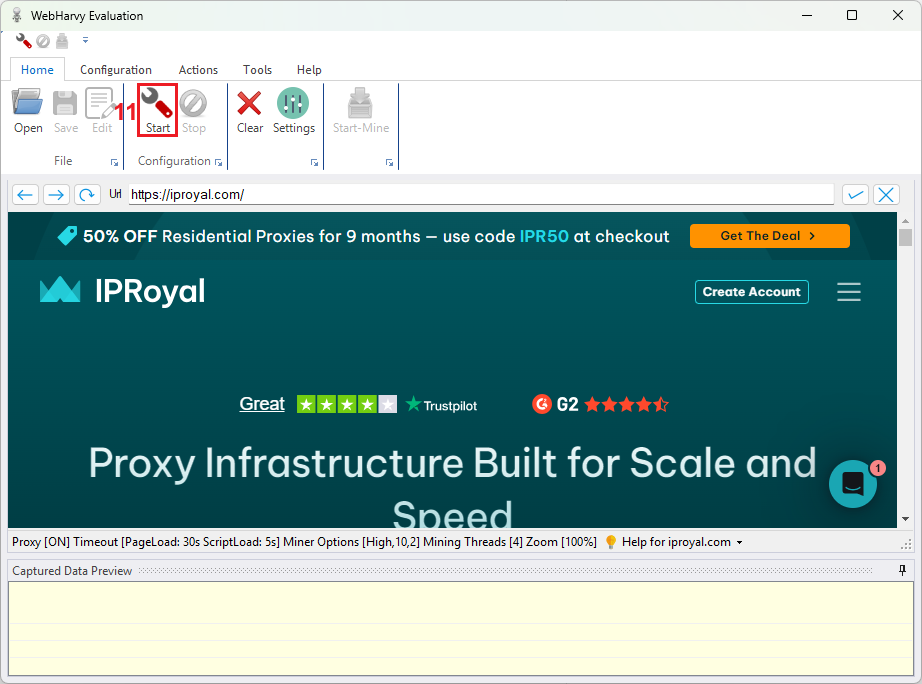
Task: Reload the page with refresh icon
Action: point(87,195)
